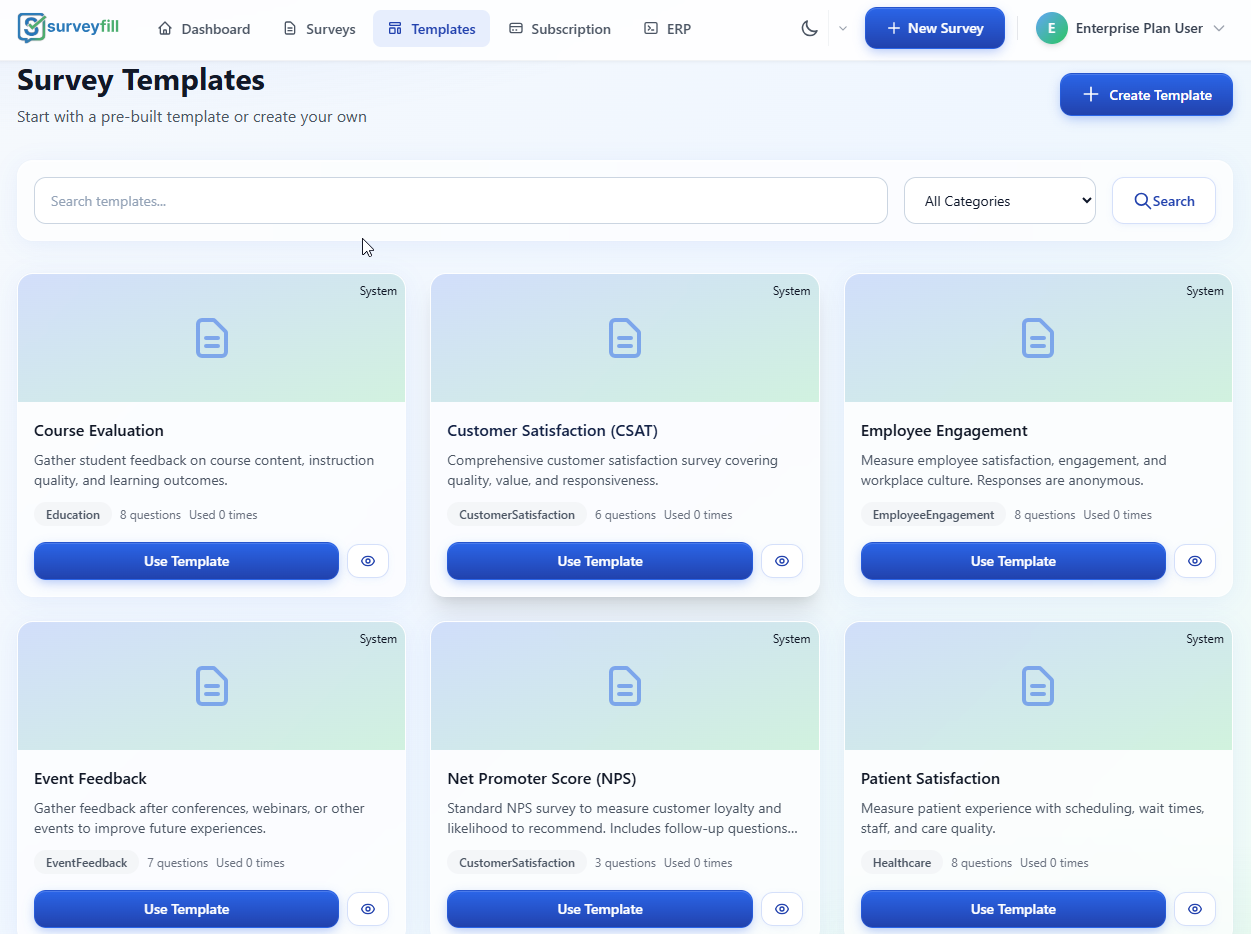Expand the Enterprise Plan User menu
Viewport: 1251px width, 934px height.
tap(1218, 28)
